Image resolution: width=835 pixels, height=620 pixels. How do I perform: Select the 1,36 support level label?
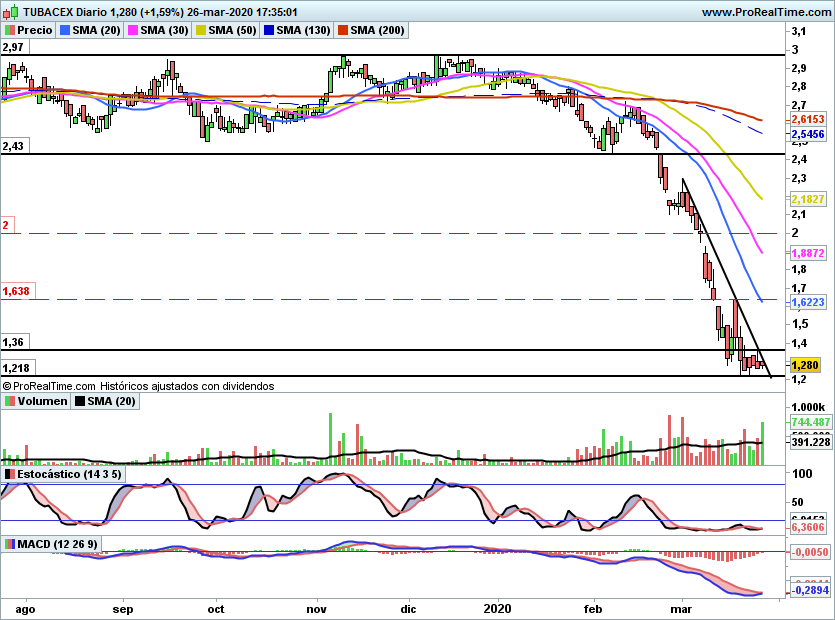13,341
